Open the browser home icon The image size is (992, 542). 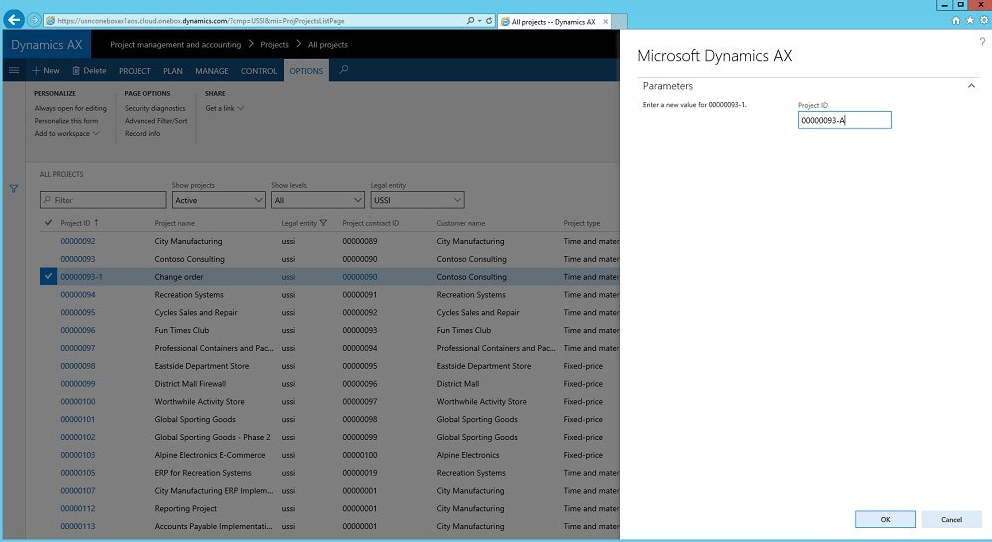point(957,20)
